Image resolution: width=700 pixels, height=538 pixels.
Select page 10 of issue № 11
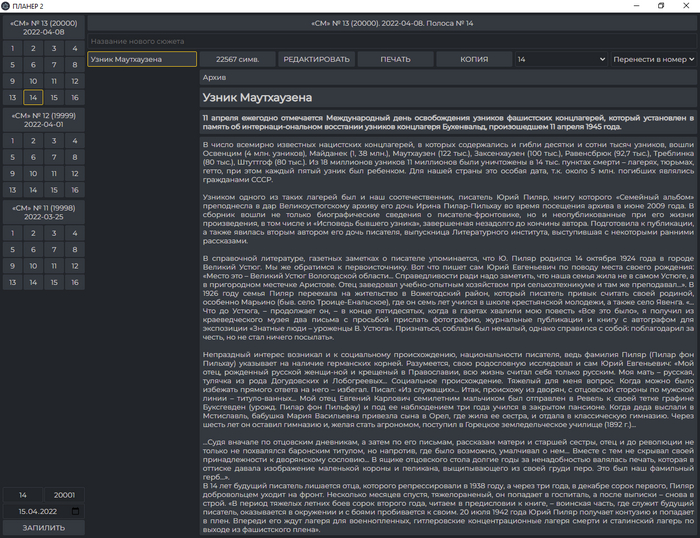(x=33, y=266)
